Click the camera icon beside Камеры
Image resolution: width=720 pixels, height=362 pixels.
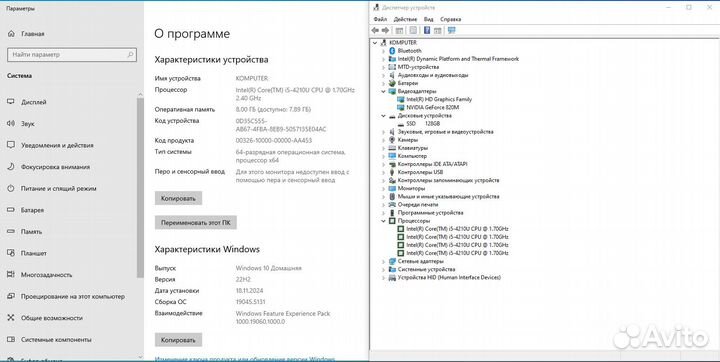[392, 140]
